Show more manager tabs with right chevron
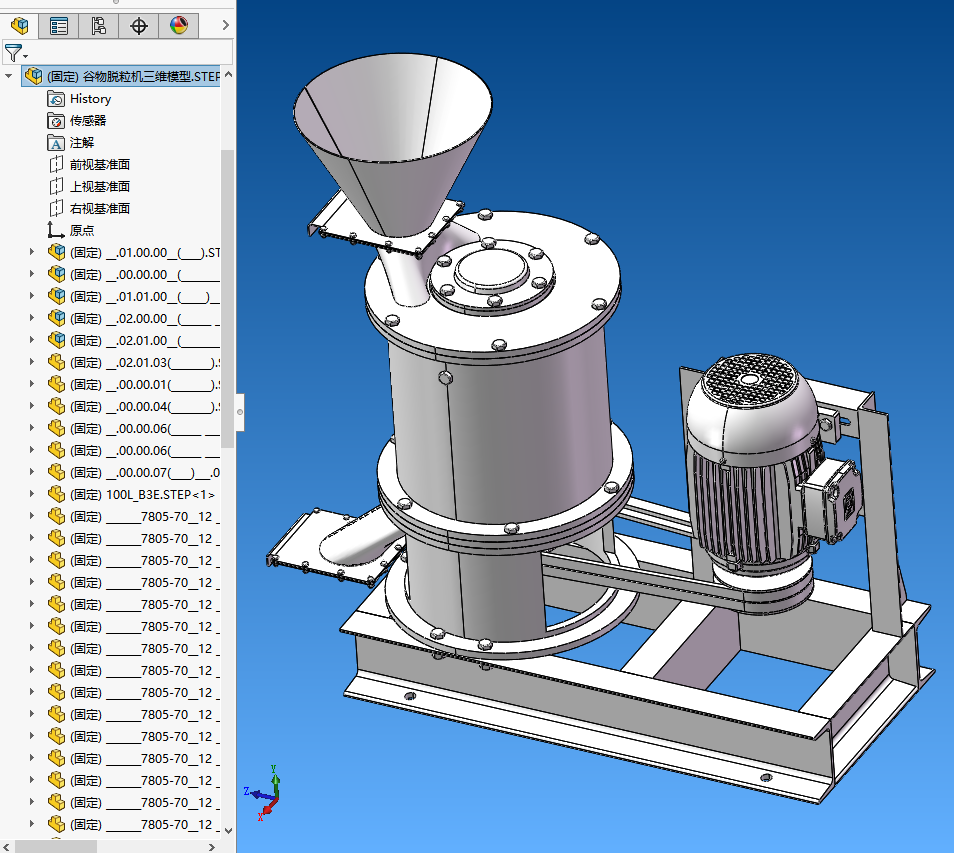Image resolution: width=954 pixels, height=853 pixels. click(225, 26)
